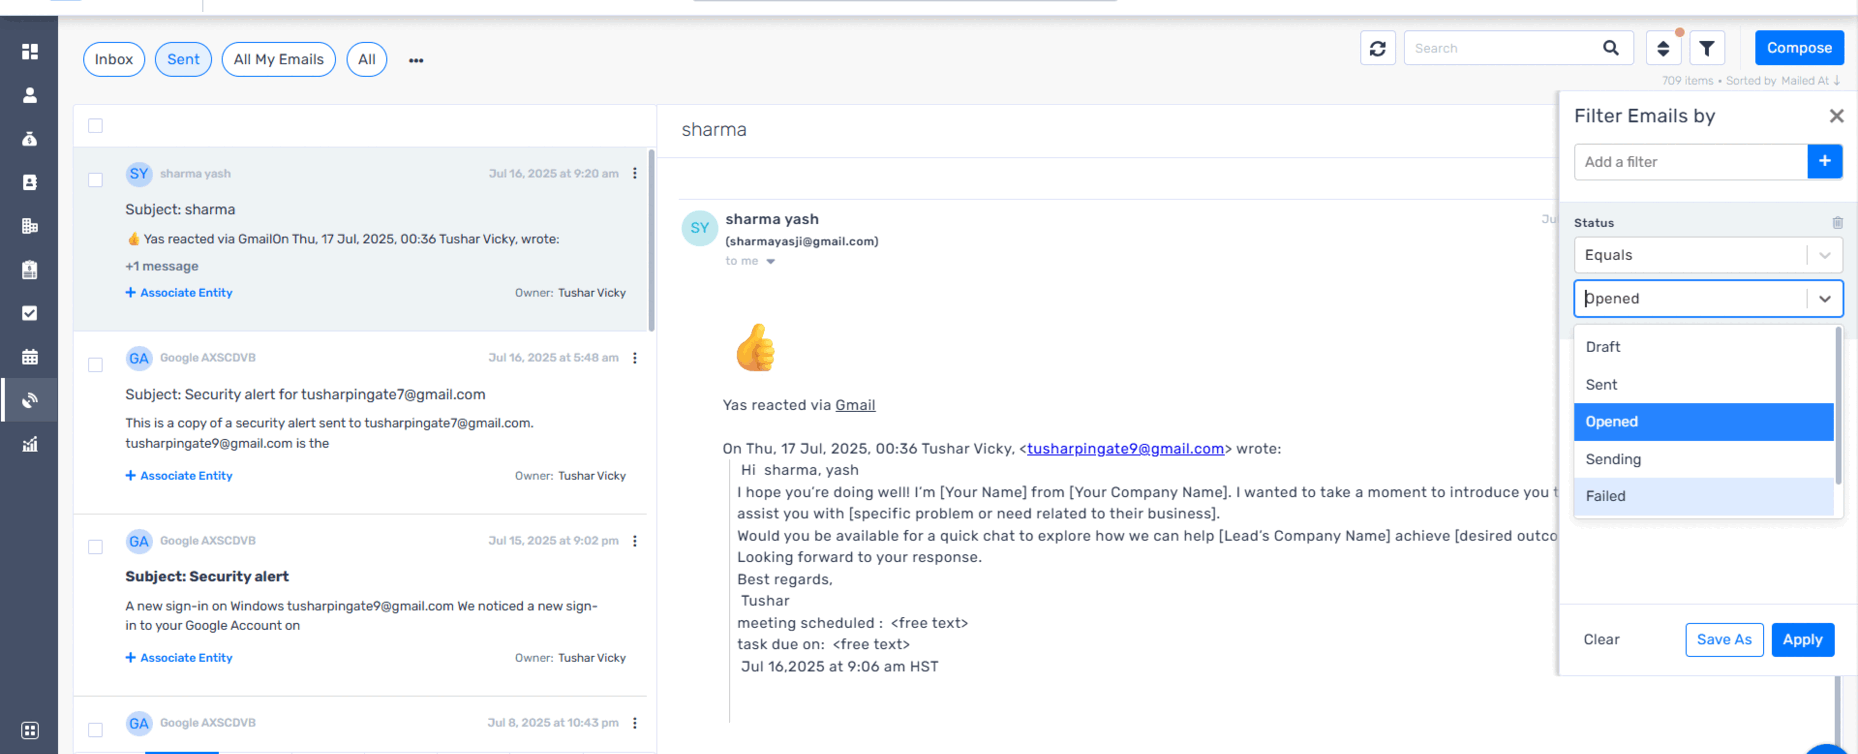Open more options for Jul 8 Google email
This screenshot has height=754, width=1858.
[x=635, y=723]
